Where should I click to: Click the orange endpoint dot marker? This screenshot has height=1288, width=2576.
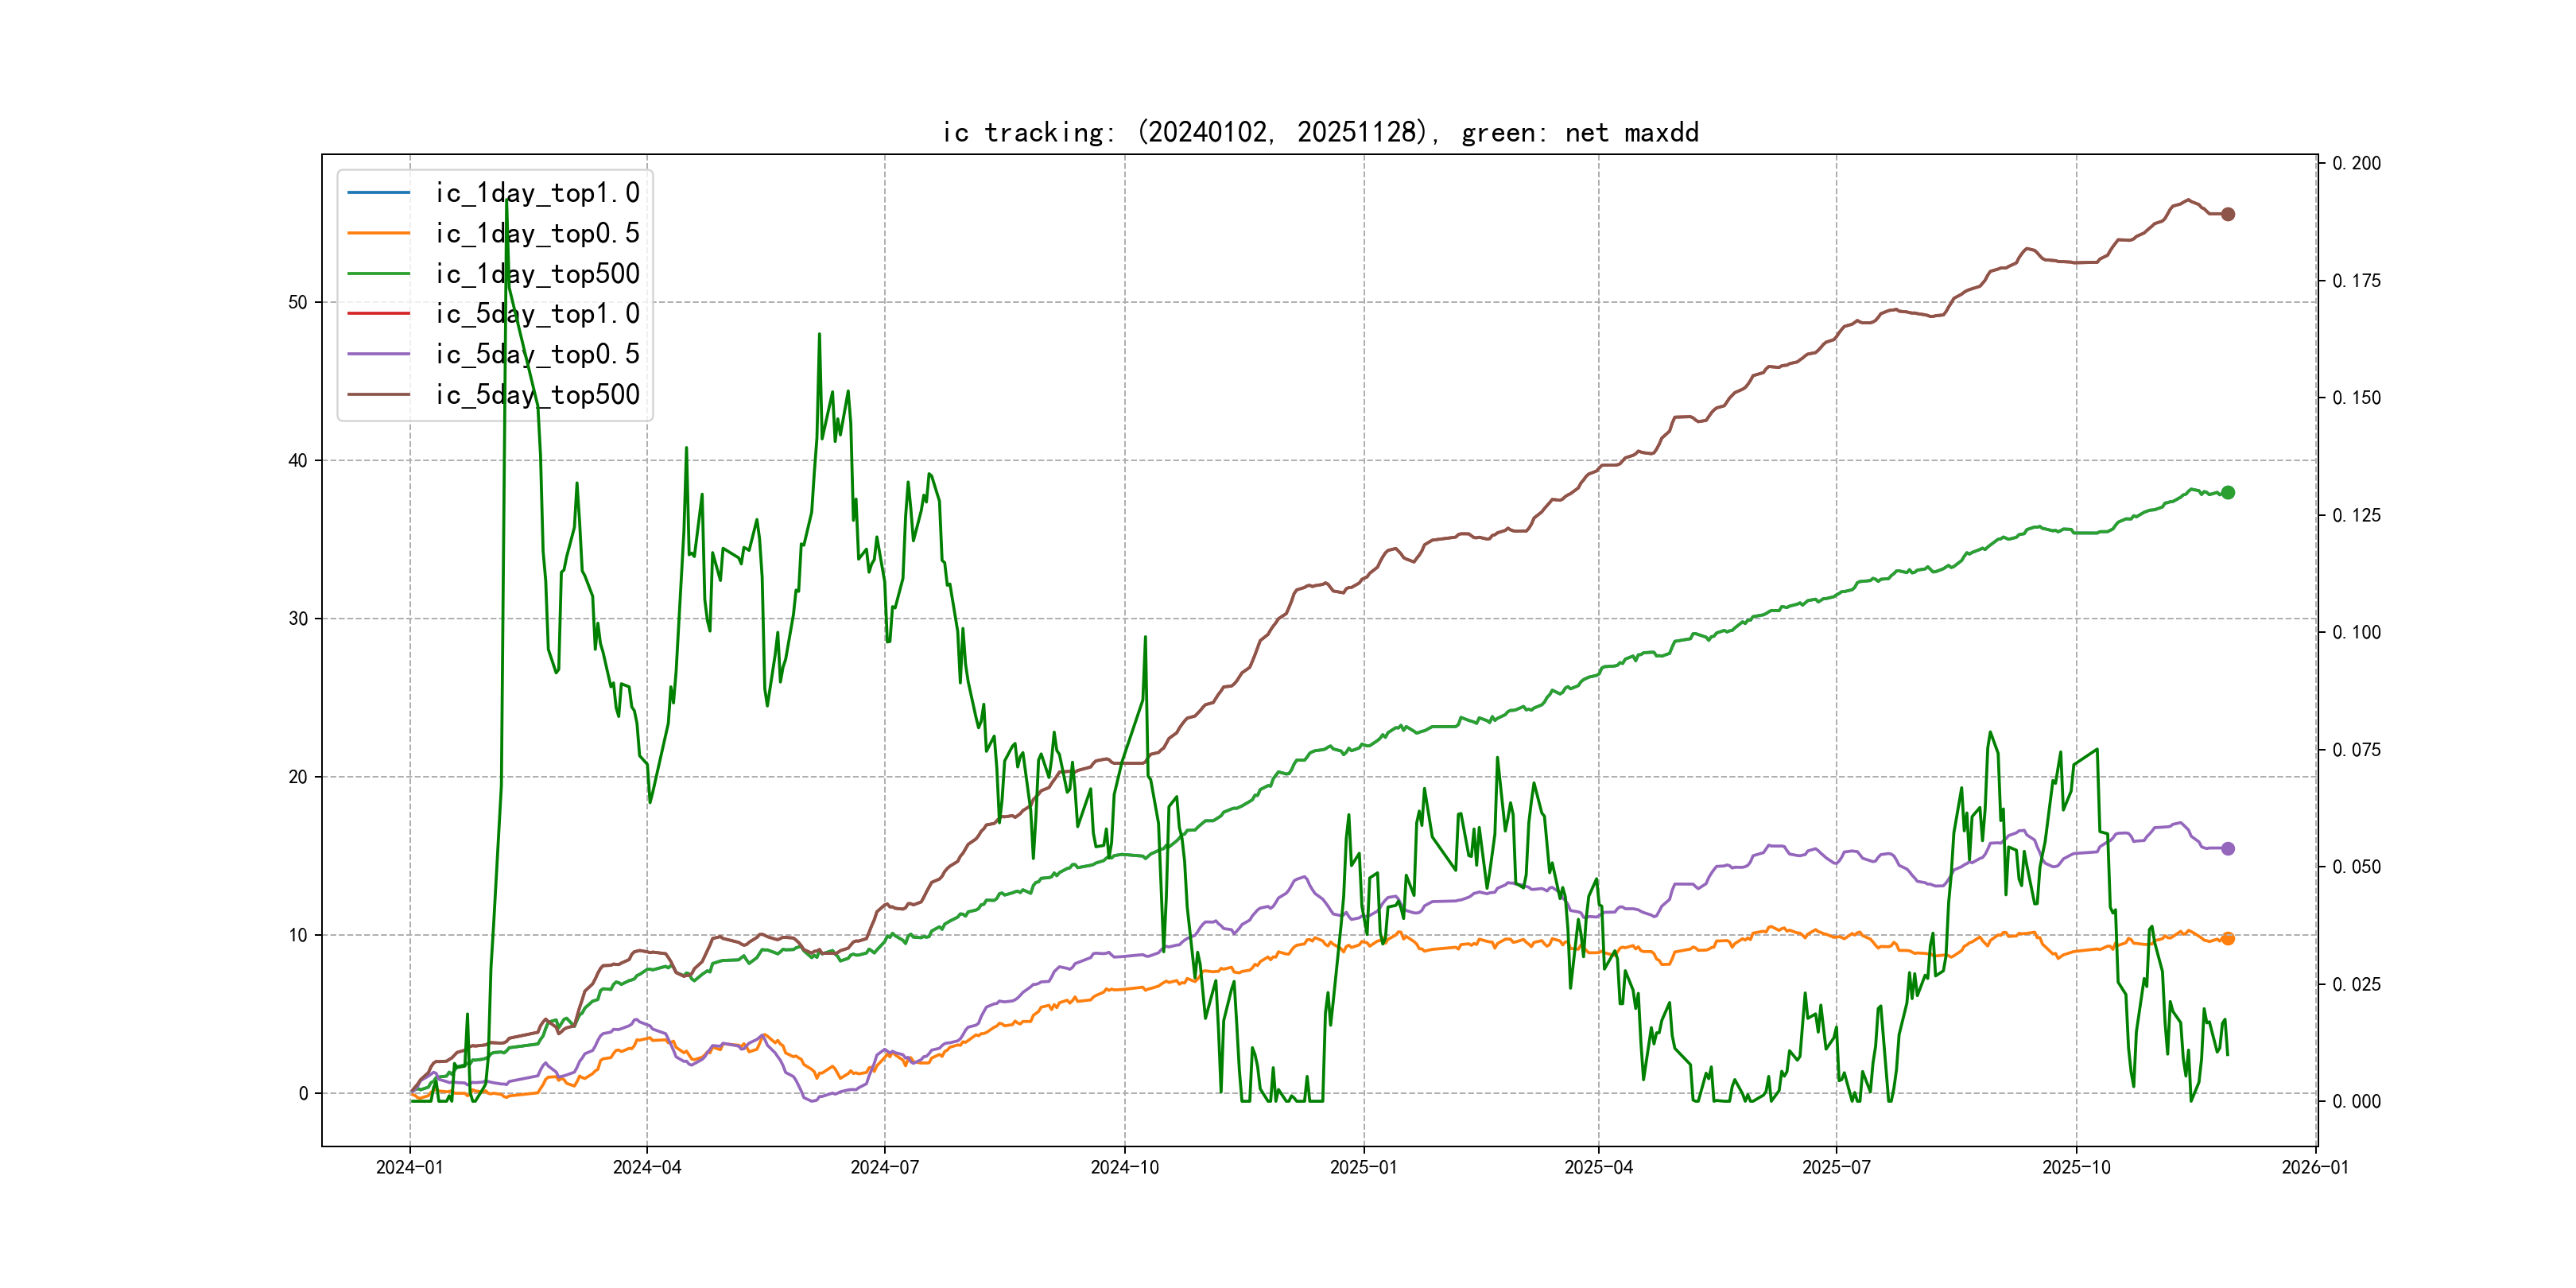click(x=2228, y=938)
